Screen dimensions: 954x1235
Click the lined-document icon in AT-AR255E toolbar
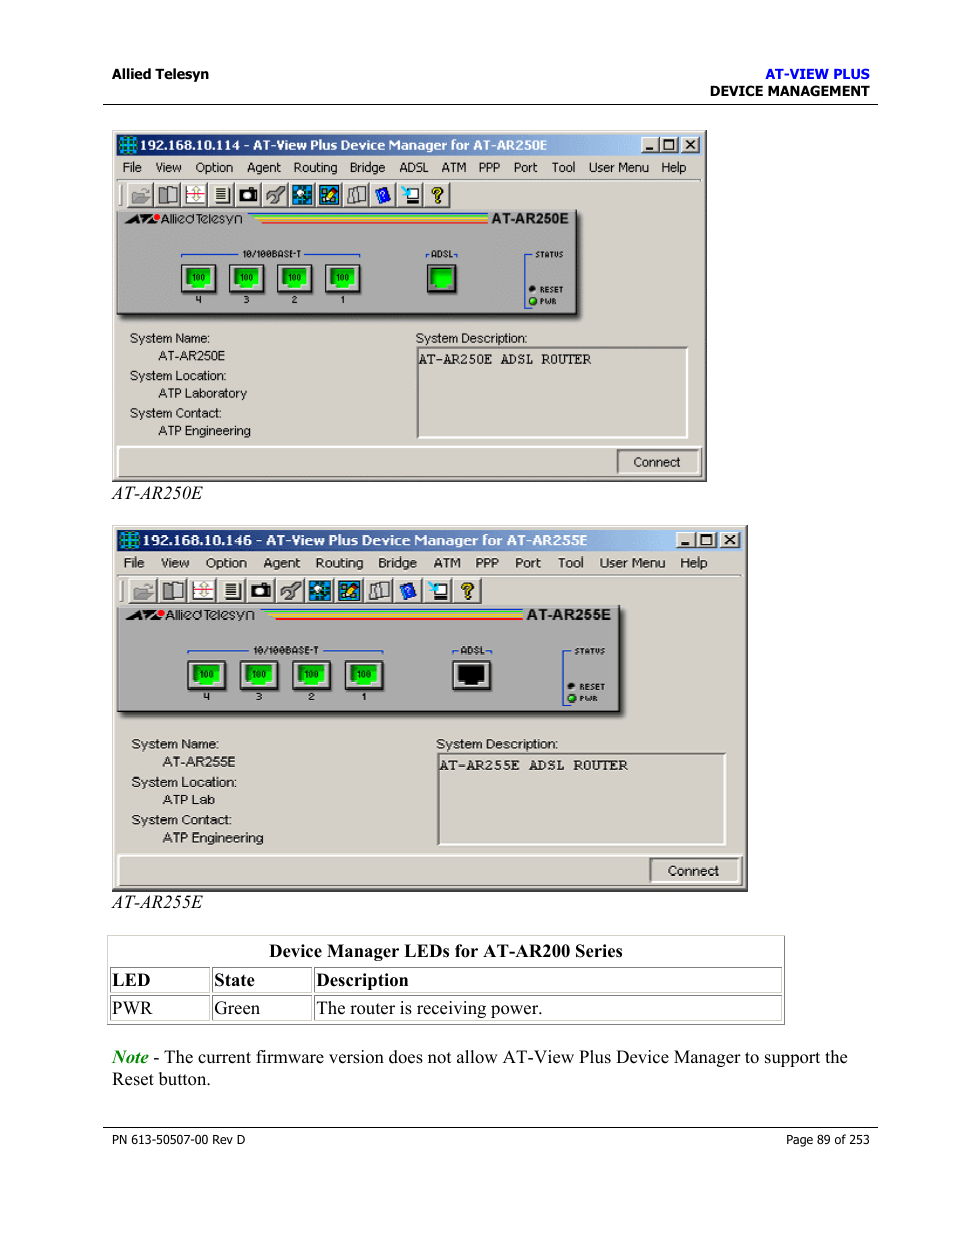pyautogui.click(x=232, y=591)
